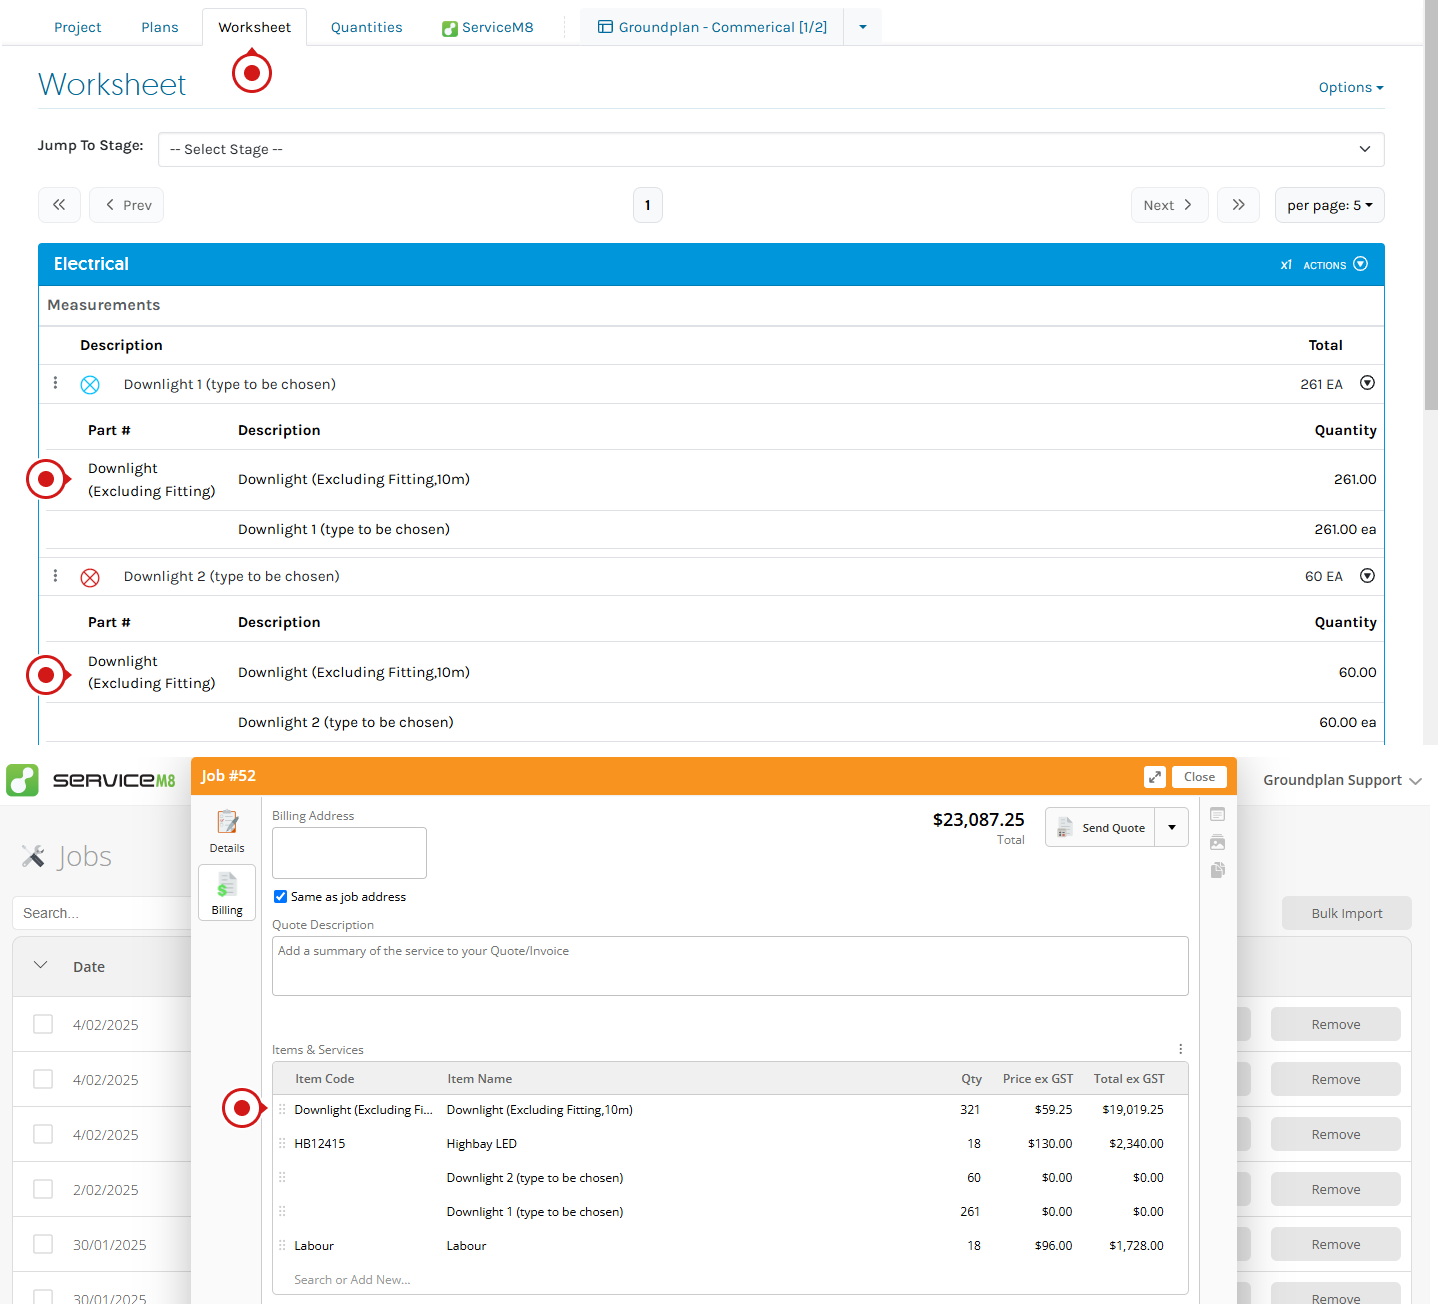Click the $1,728.00 Labour total cell
The width and height of the screenshot is (1440, 1304).
(1136, 1245)
